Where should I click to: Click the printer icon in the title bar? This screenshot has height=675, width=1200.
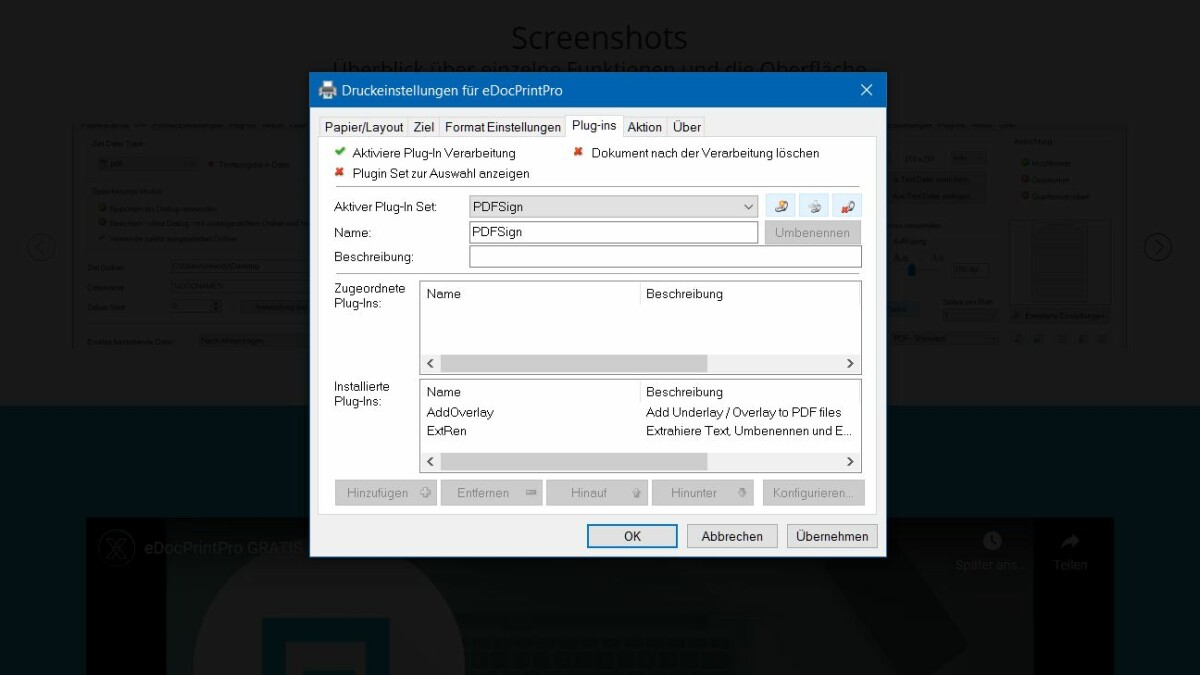point(328,90)
